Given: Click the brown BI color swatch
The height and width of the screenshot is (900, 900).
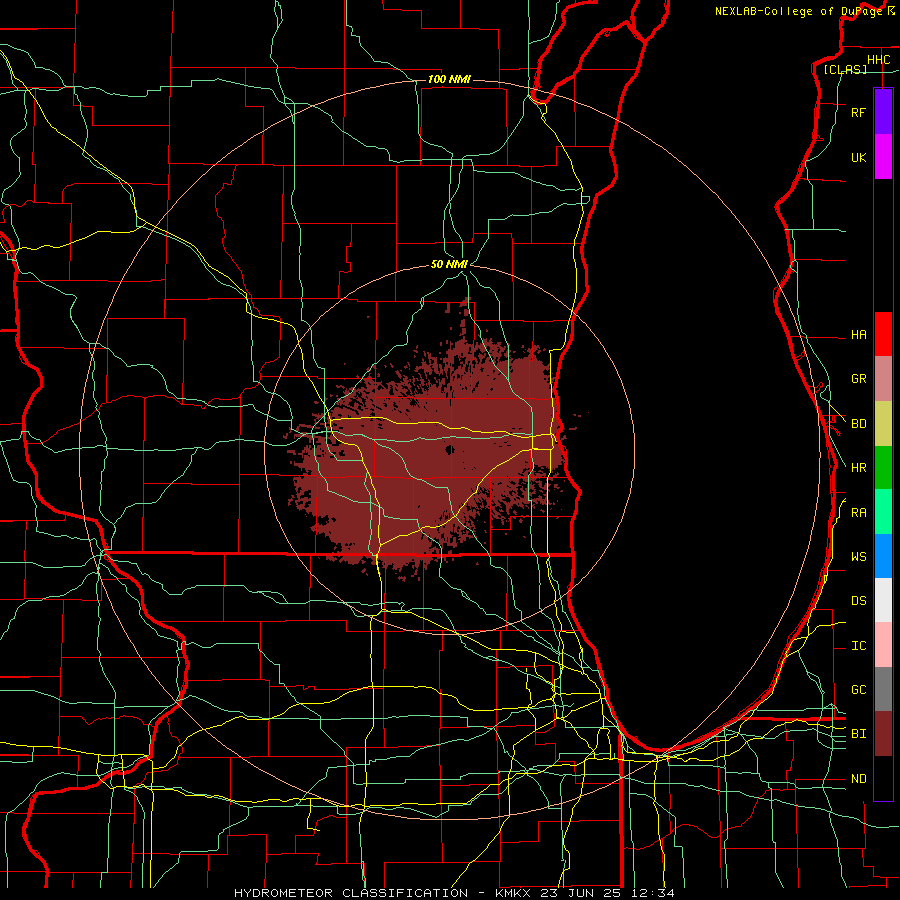Looking at the screenshot, I should 883,734.
